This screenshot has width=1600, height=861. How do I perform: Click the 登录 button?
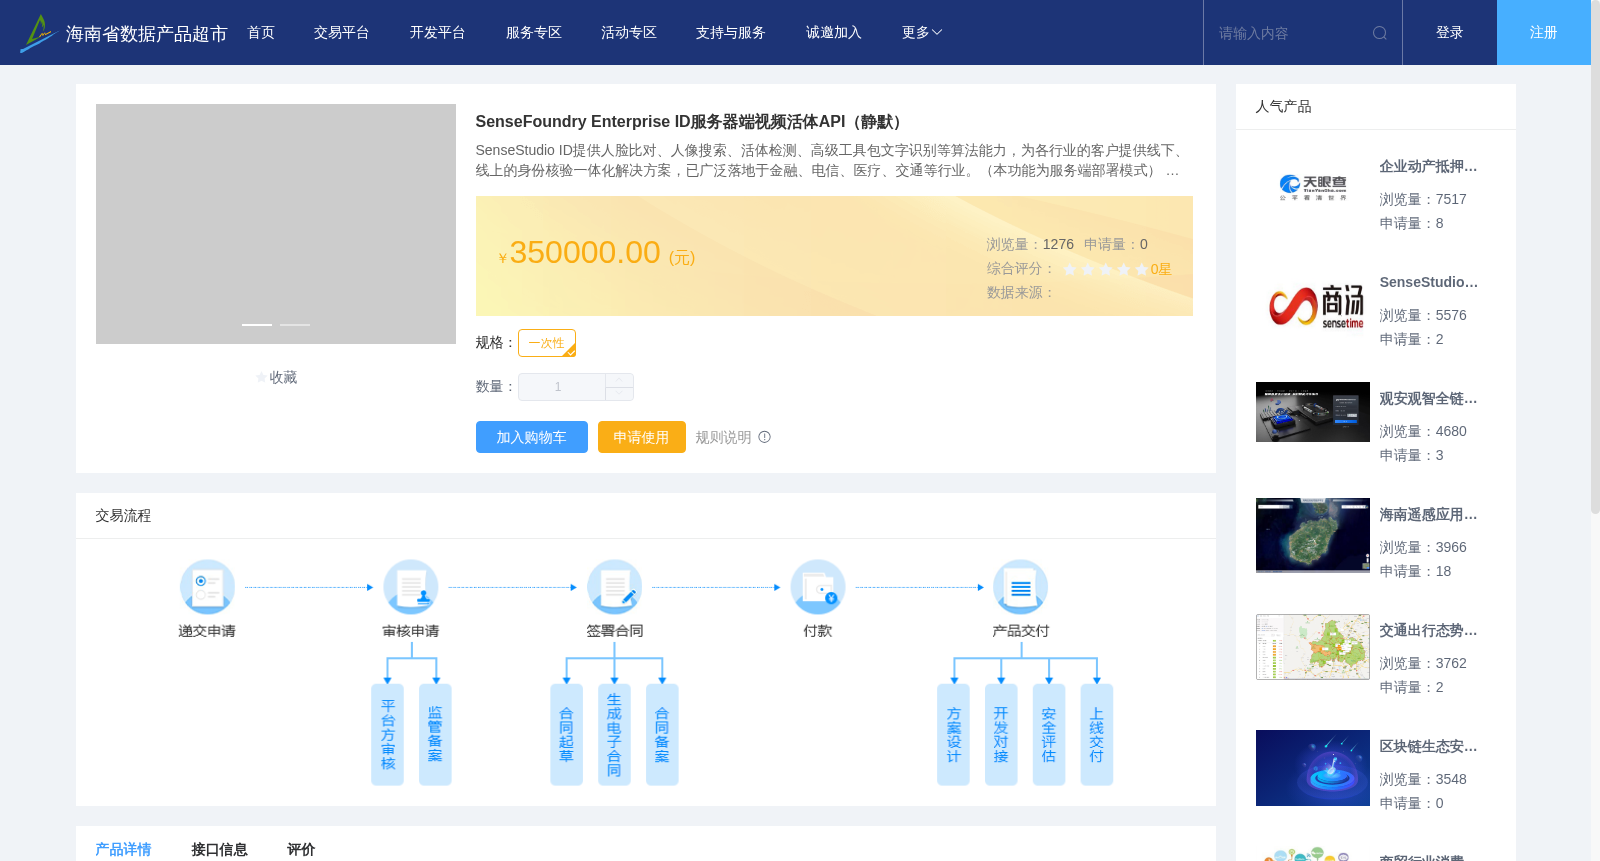tap(1450, 33)
